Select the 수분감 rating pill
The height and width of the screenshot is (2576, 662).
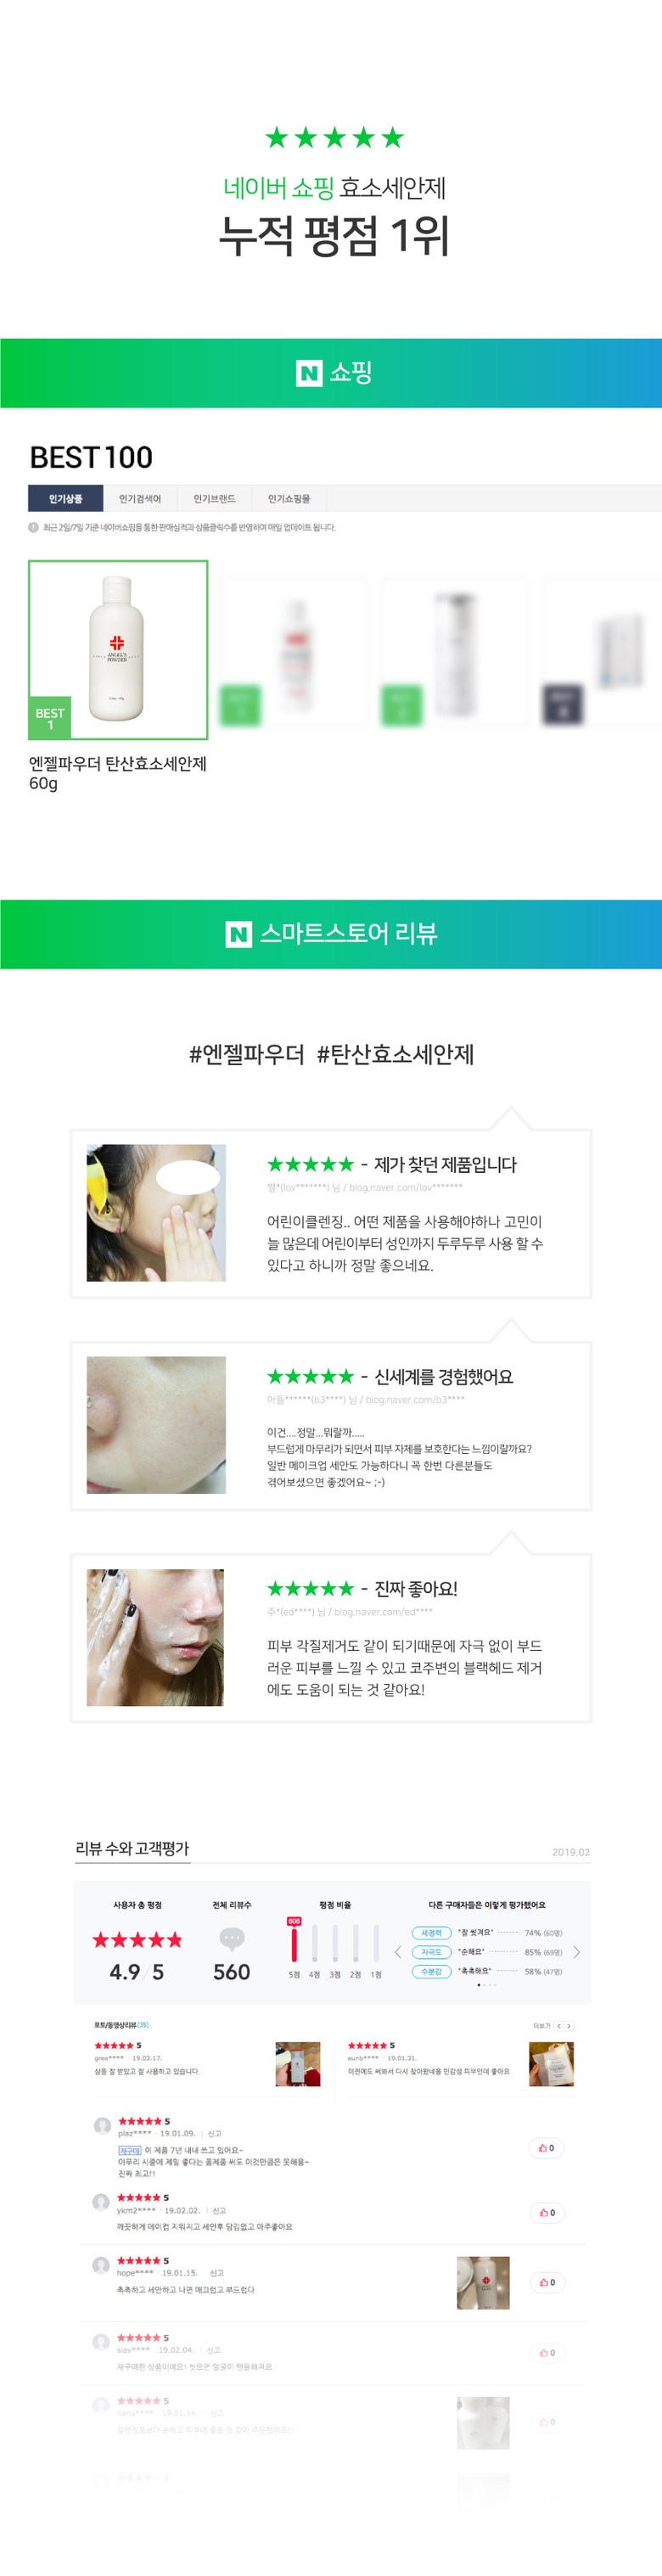point(431,1971)
